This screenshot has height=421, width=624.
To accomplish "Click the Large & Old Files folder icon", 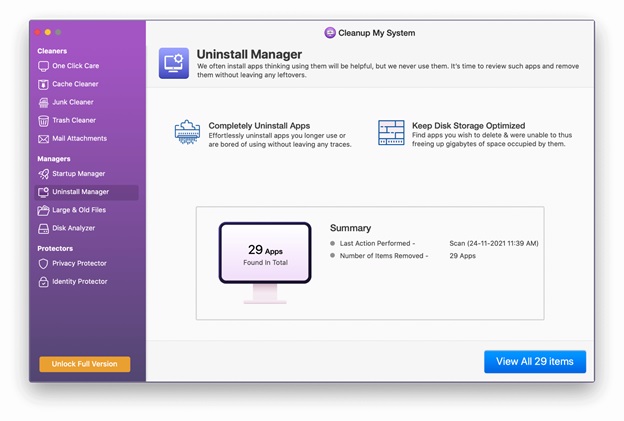I will 43,210.
